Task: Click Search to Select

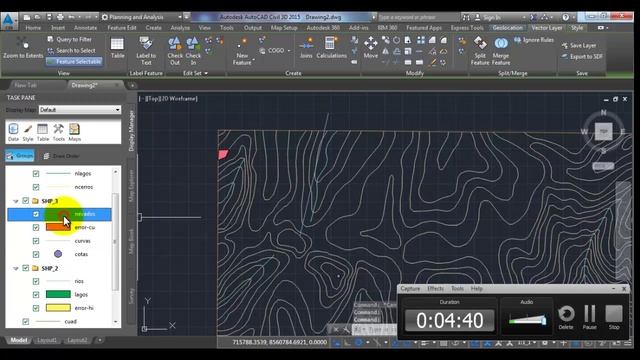Action: click(x=71, y=50)
